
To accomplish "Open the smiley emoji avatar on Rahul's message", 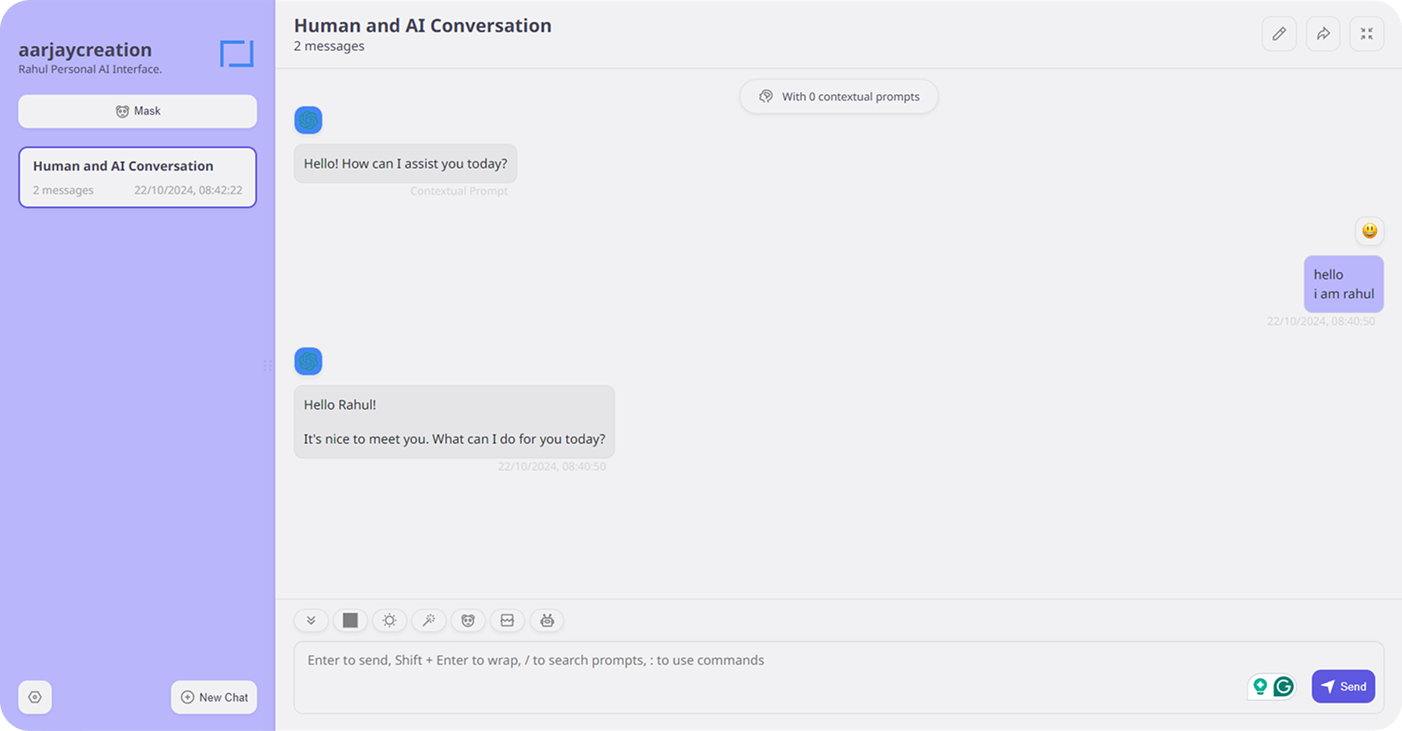I will pyautogui.click(x=1369, y=231).
